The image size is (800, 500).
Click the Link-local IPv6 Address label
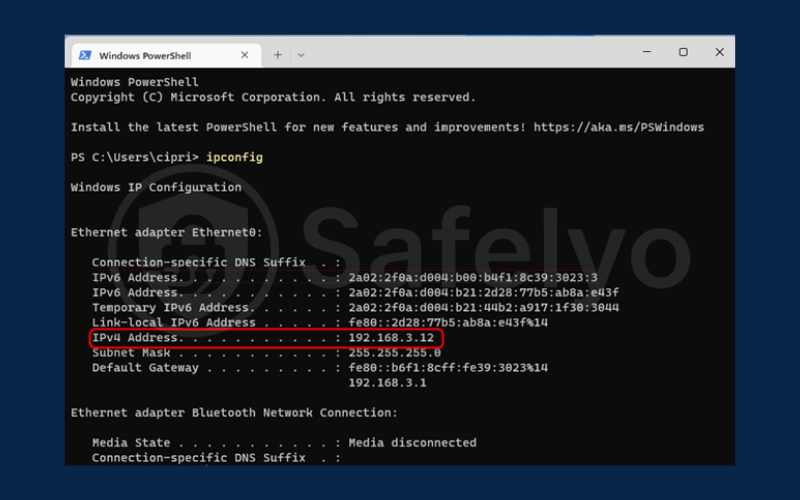point(174,323)
